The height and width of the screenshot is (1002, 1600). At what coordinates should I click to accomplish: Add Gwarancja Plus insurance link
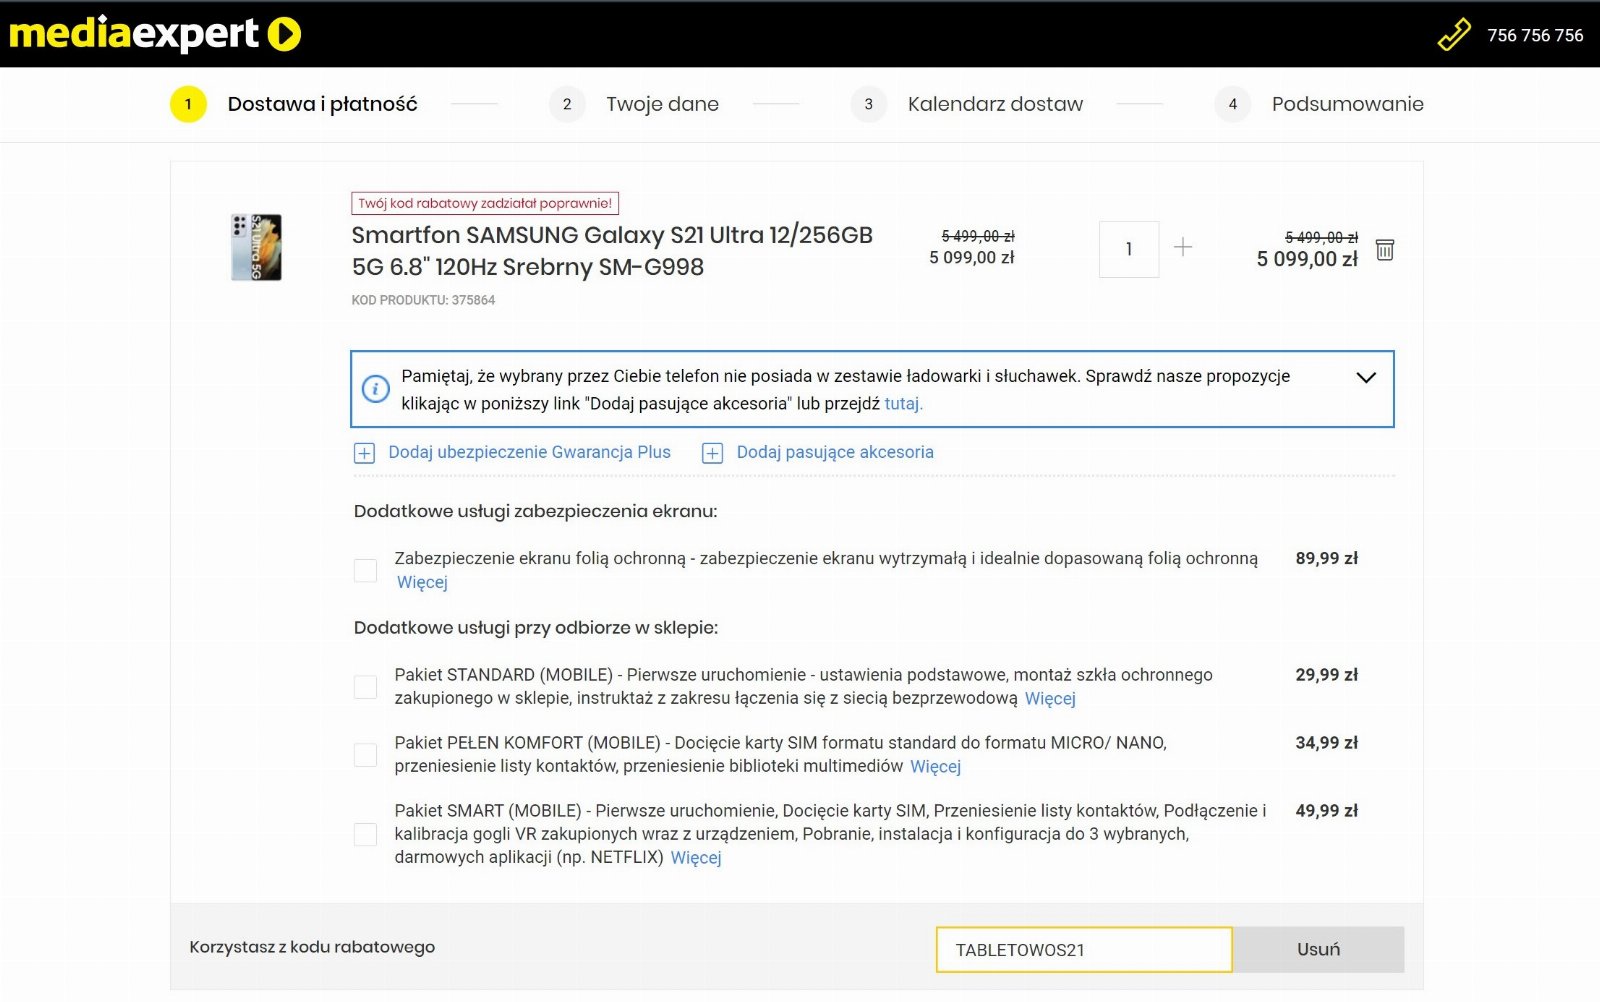pyautogui.click(x=529, y=452)
